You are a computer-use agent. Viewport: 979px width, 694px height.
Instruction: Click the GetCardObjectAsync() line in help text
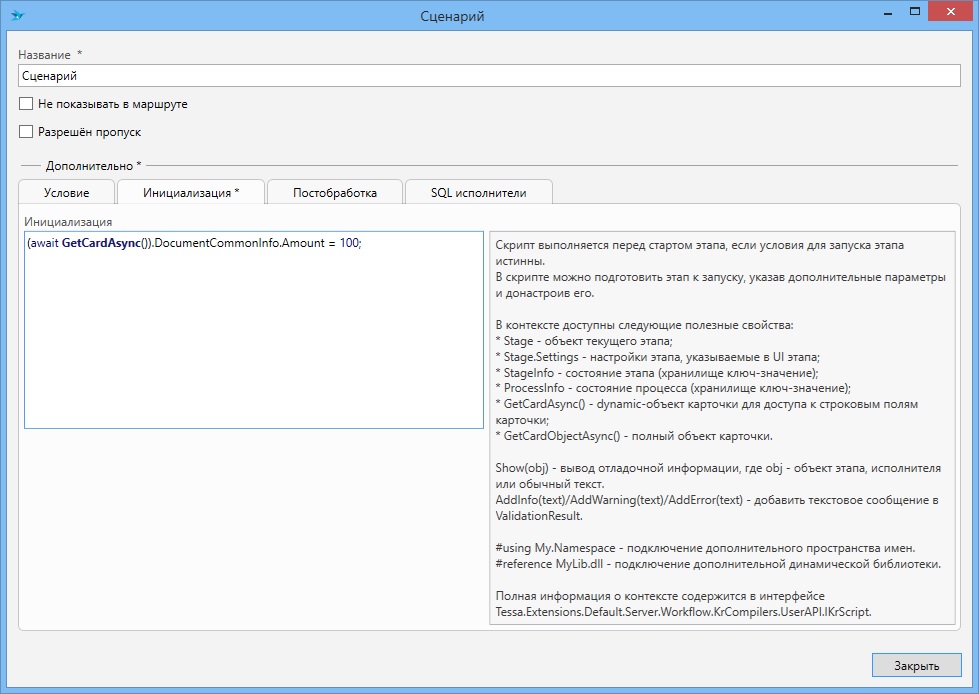click(634, 437)
